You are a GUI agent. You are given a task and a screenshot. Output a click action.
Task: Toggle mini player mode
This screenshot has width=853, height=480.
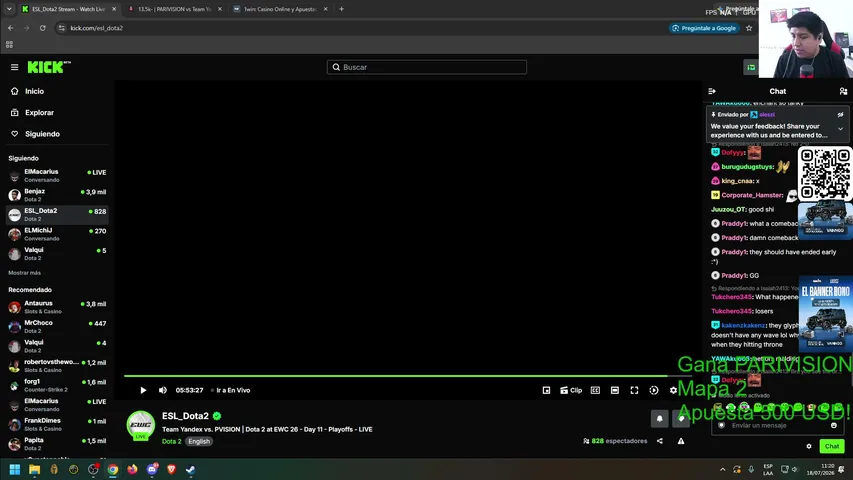point(546,390)
